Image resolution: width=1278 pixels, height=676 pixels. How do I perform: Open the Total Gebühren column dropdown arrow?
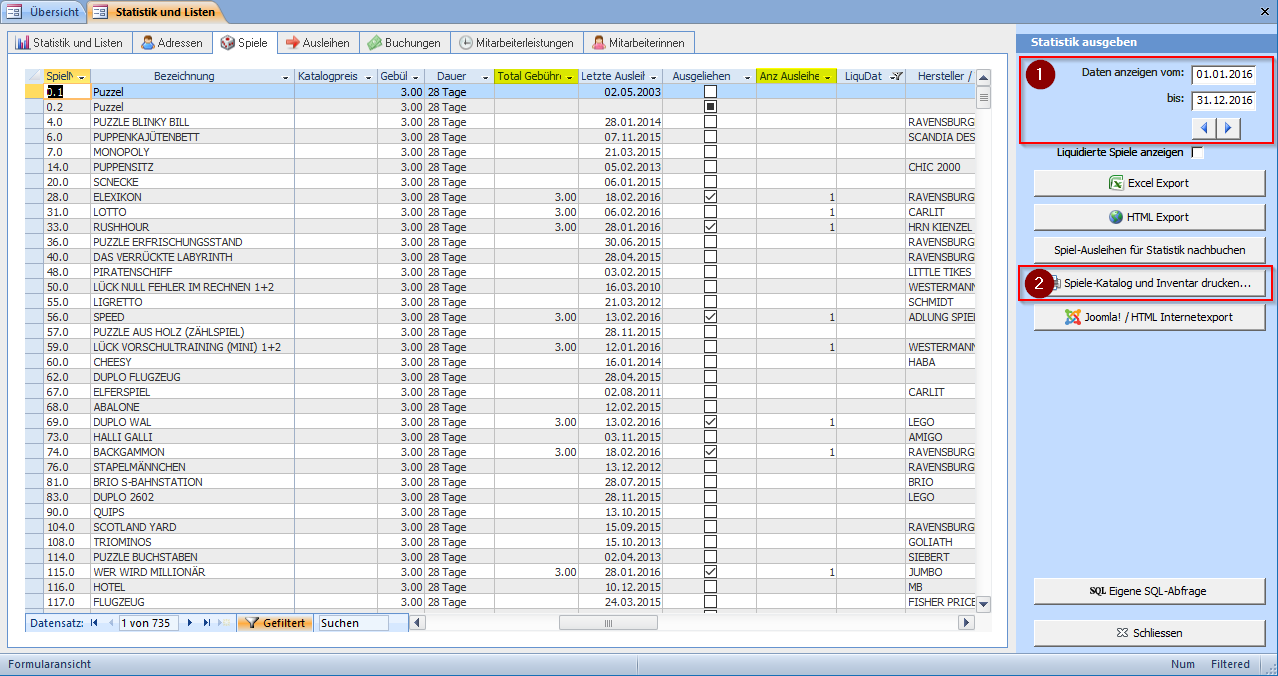tap(570, 77)
